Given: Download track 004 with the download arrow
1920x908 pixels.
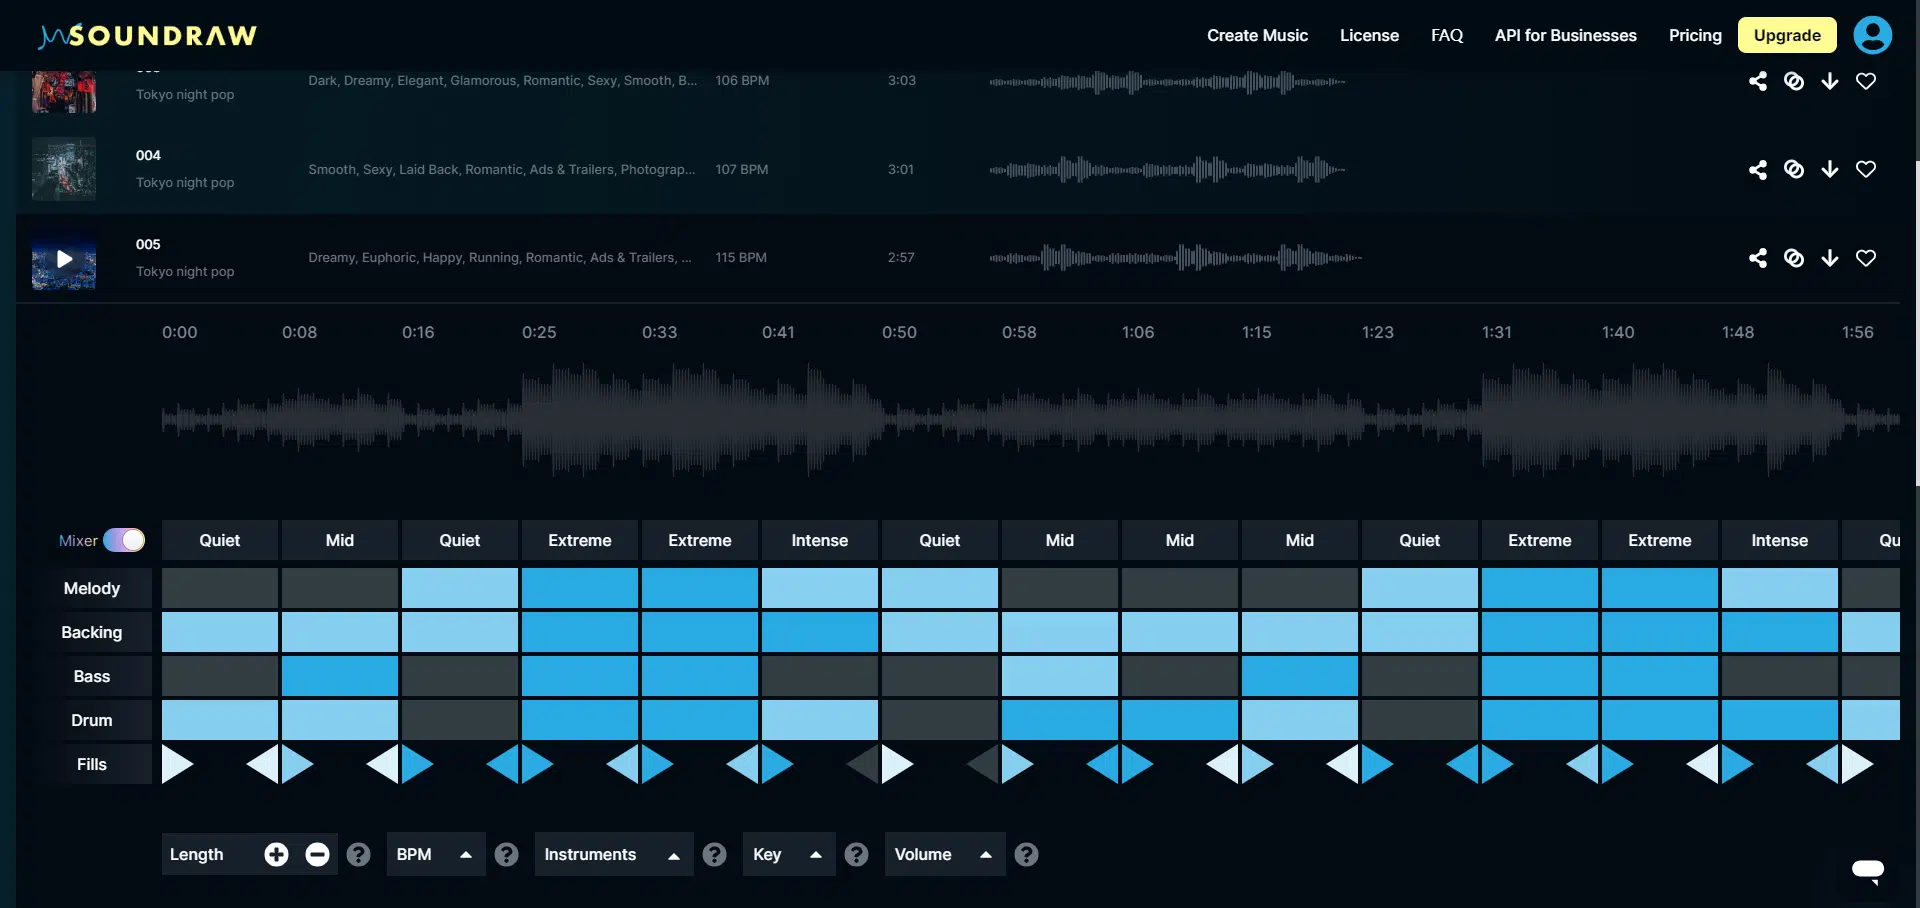Looking at the screenshot, I should [x=1831, y=169].
